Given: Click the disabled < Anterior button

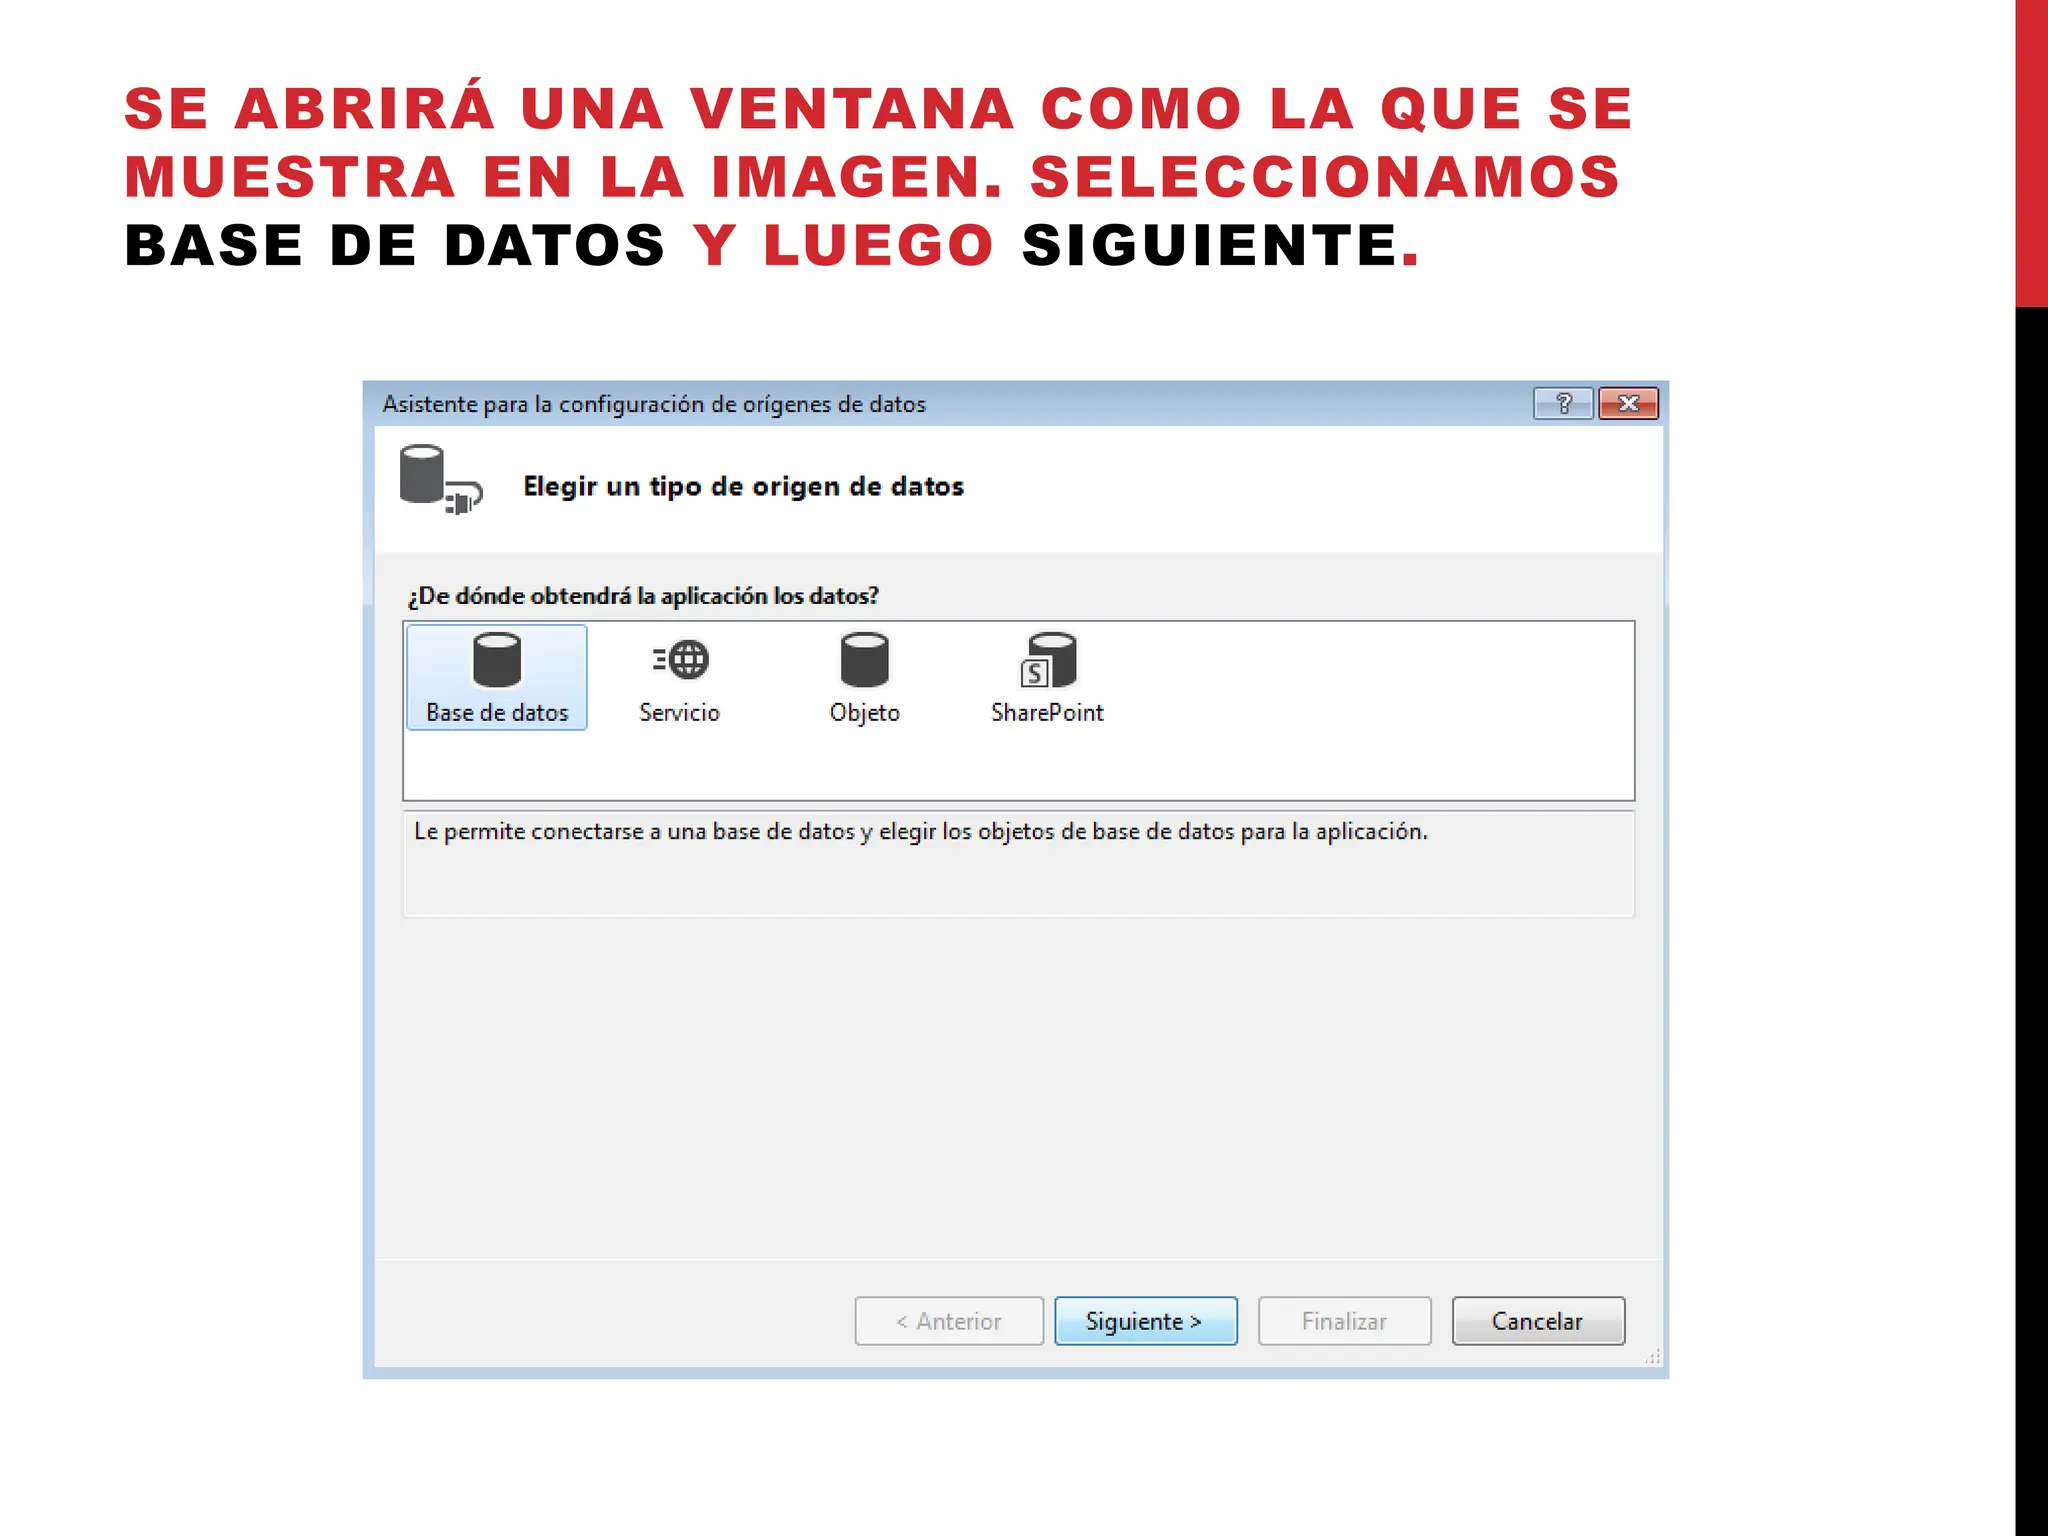Looking at the screenshot, I should pyautogui.click(x=949, y=1321).
